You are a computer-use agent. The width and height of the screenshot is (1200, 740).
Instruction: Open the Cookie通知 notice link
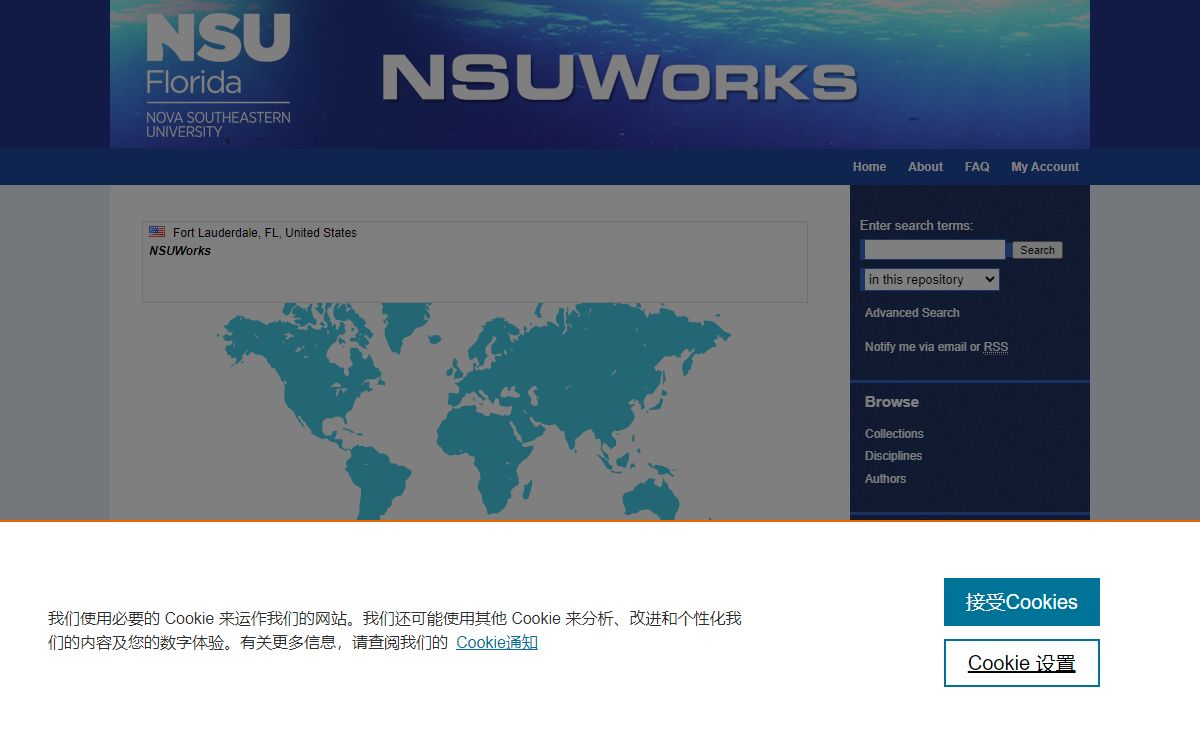tap(497, 642)
